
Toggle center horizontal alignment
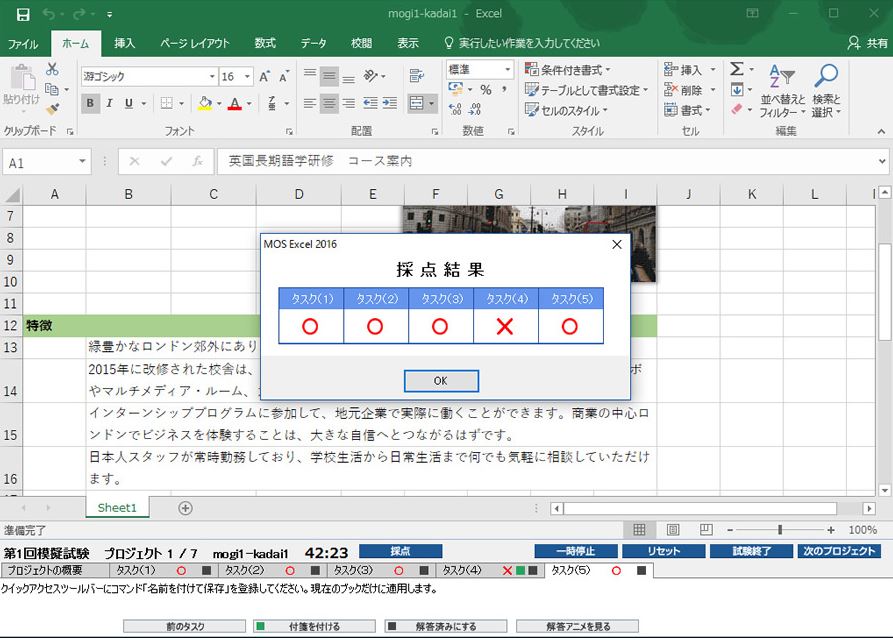329,103
